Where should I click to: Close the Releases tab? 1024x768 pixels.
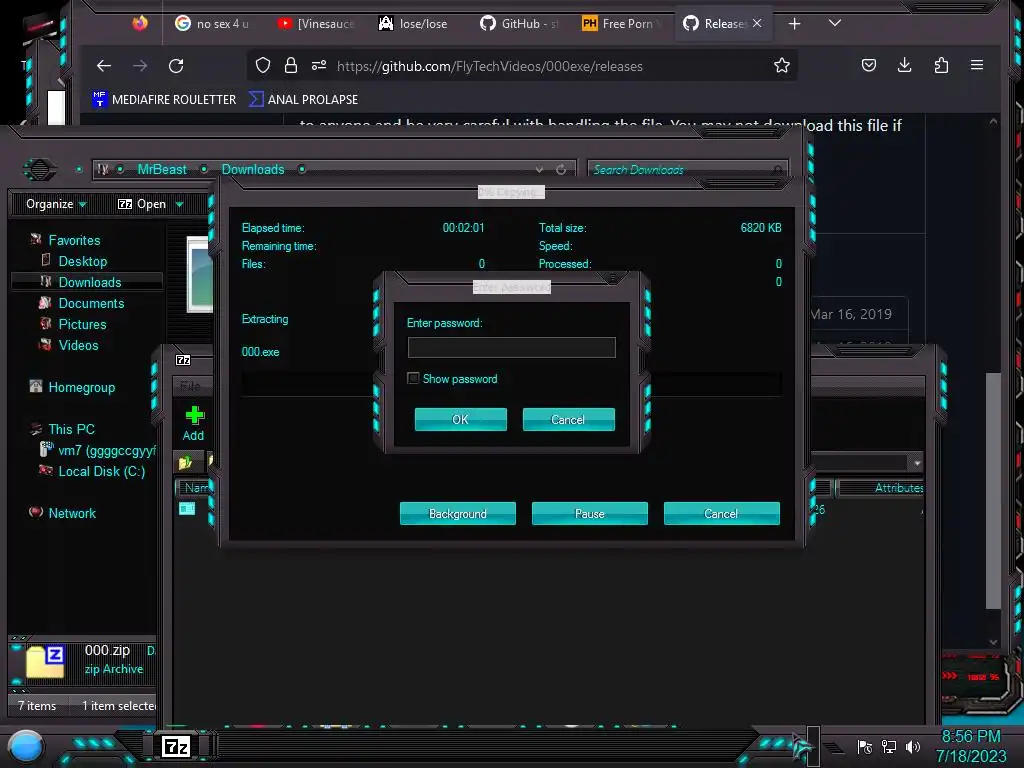(757, 24)
